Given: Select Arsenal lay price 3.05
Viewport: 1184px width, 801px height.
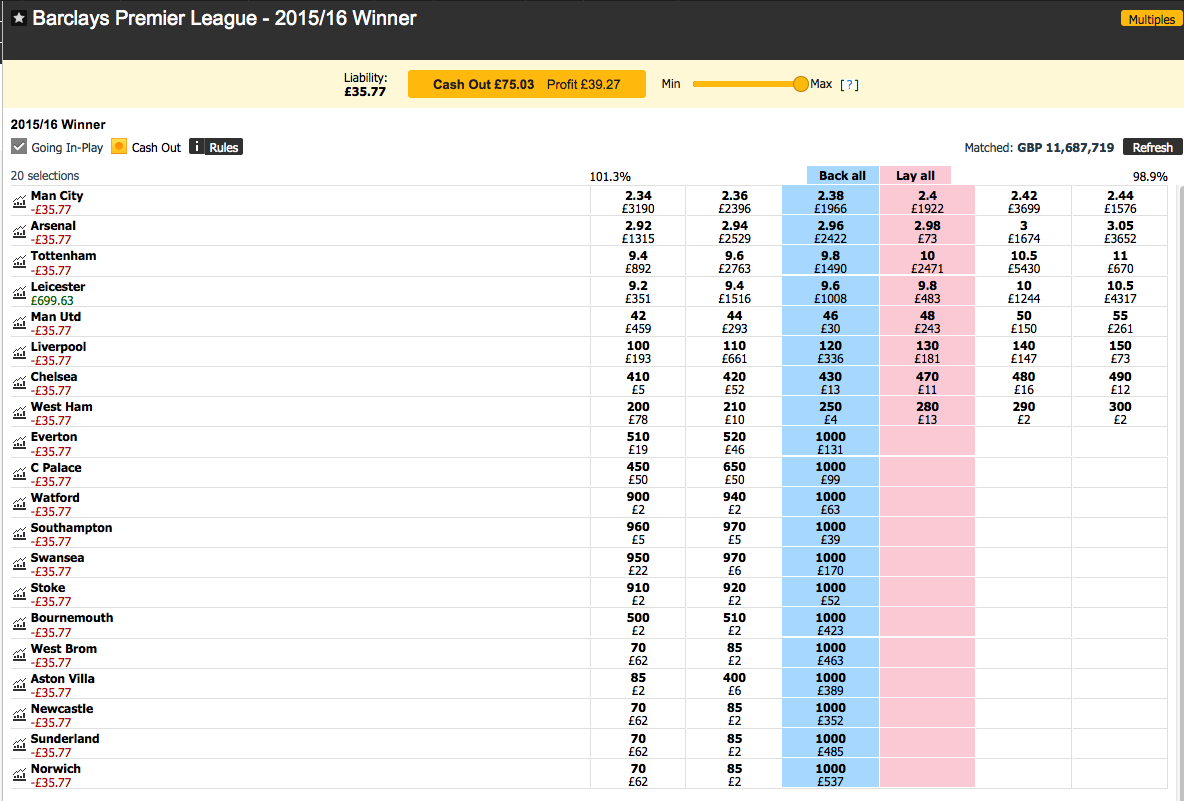Looking at the screenshot, I should coord(1120,232).
